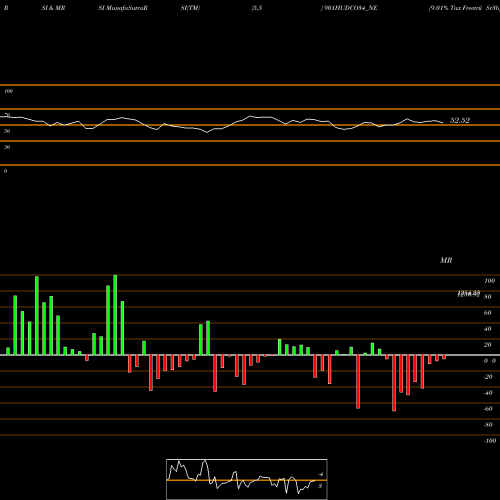500x500 pixels.
Task: Click the -40 label on MR axis
Action: click(488, 393)
